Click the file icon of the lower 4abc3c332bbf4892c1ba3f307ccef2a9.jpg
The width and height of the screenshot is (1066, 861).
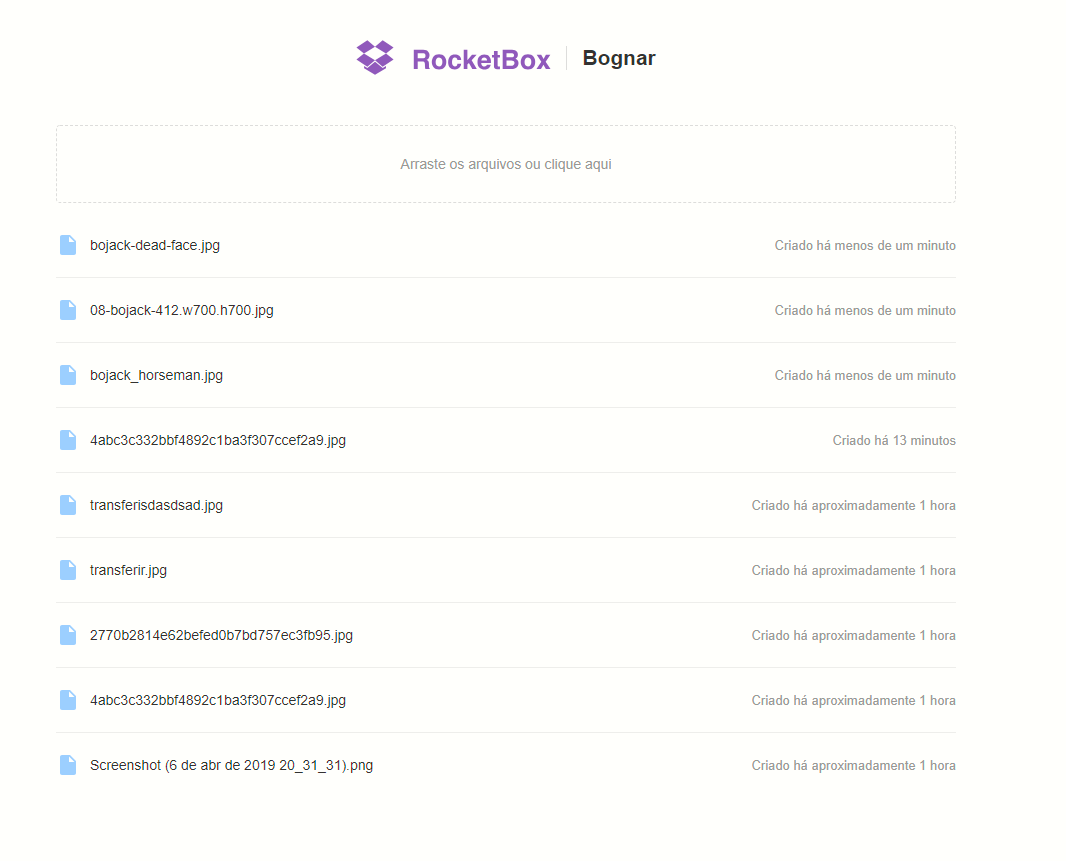[x=68, y=700]
